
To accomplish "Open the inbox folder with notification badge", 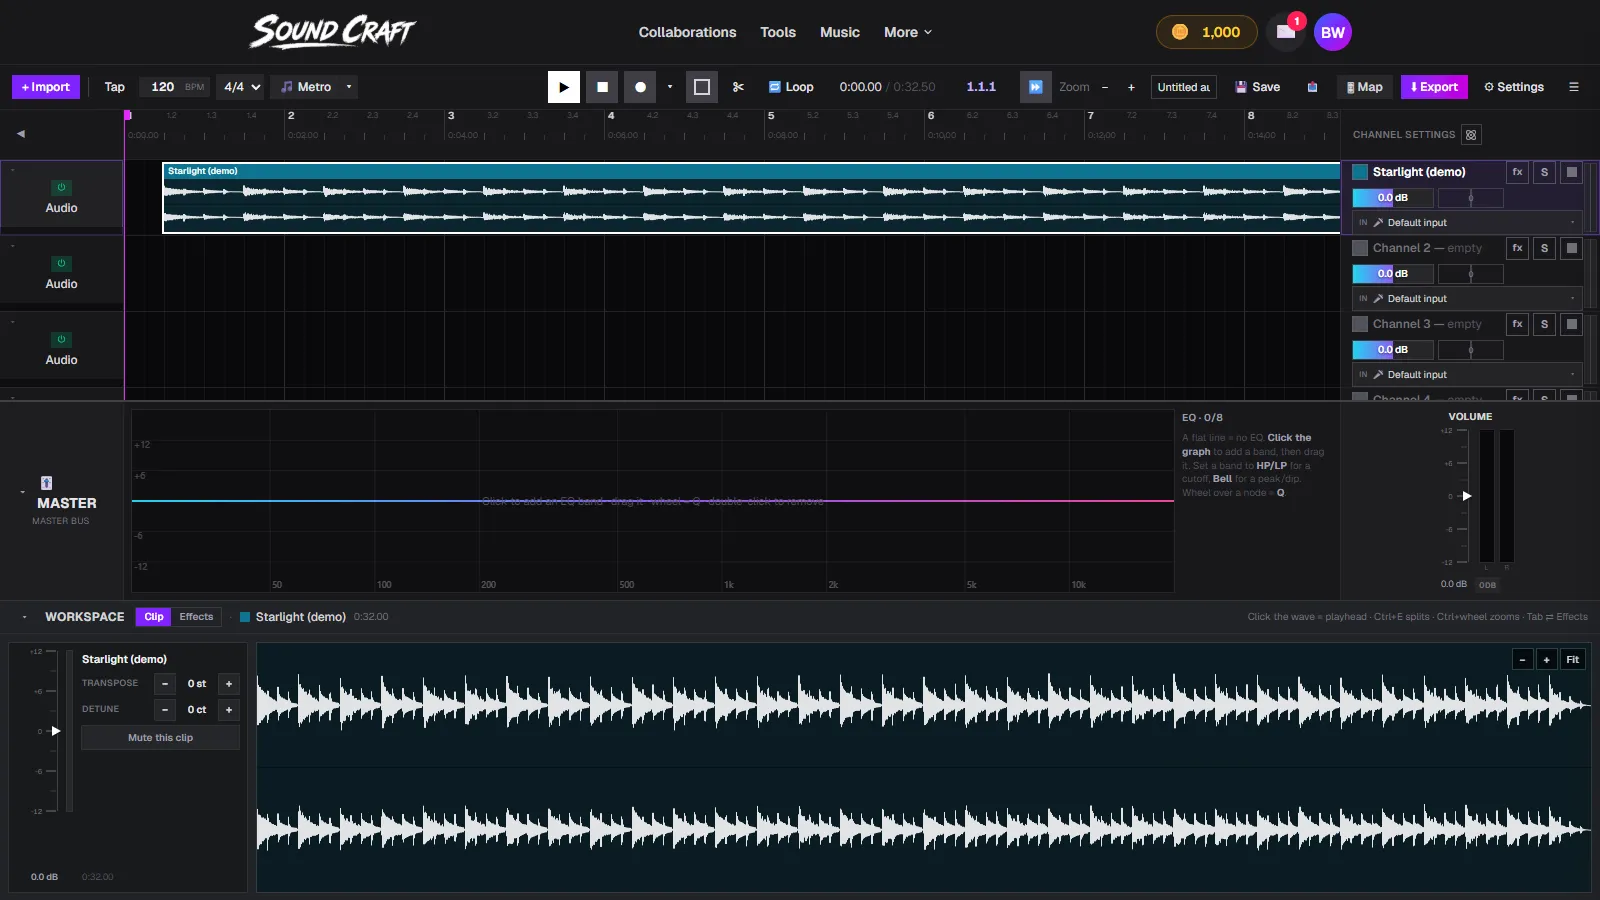I will [x=1286, y=32].
